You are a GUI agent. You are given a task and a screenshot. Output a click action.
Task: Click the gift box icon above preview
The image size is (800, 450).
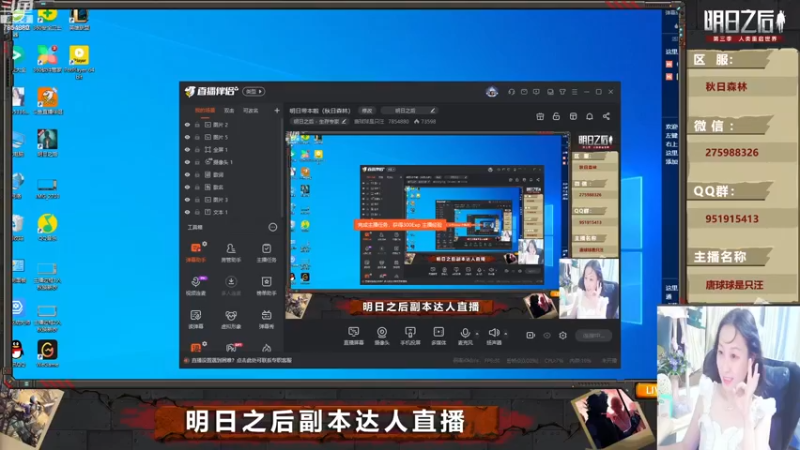pyautogui.click(x=540, y=116)
